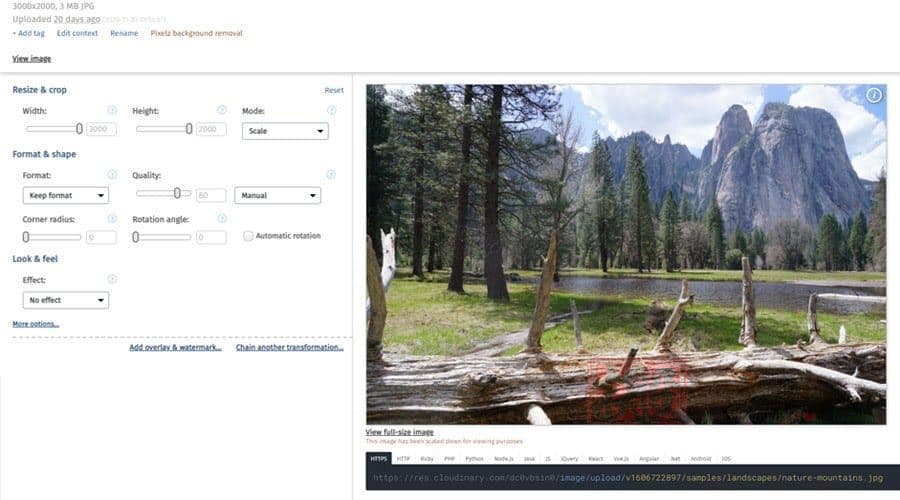
Task: Click the Quality slider handle
Action: pyautogui.click(x=177, y=193)
